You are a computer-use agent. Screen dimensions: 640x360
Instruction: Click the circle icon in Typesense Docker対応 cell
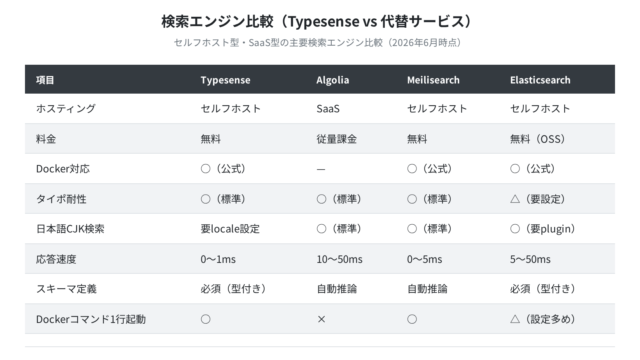click(205, 169)
